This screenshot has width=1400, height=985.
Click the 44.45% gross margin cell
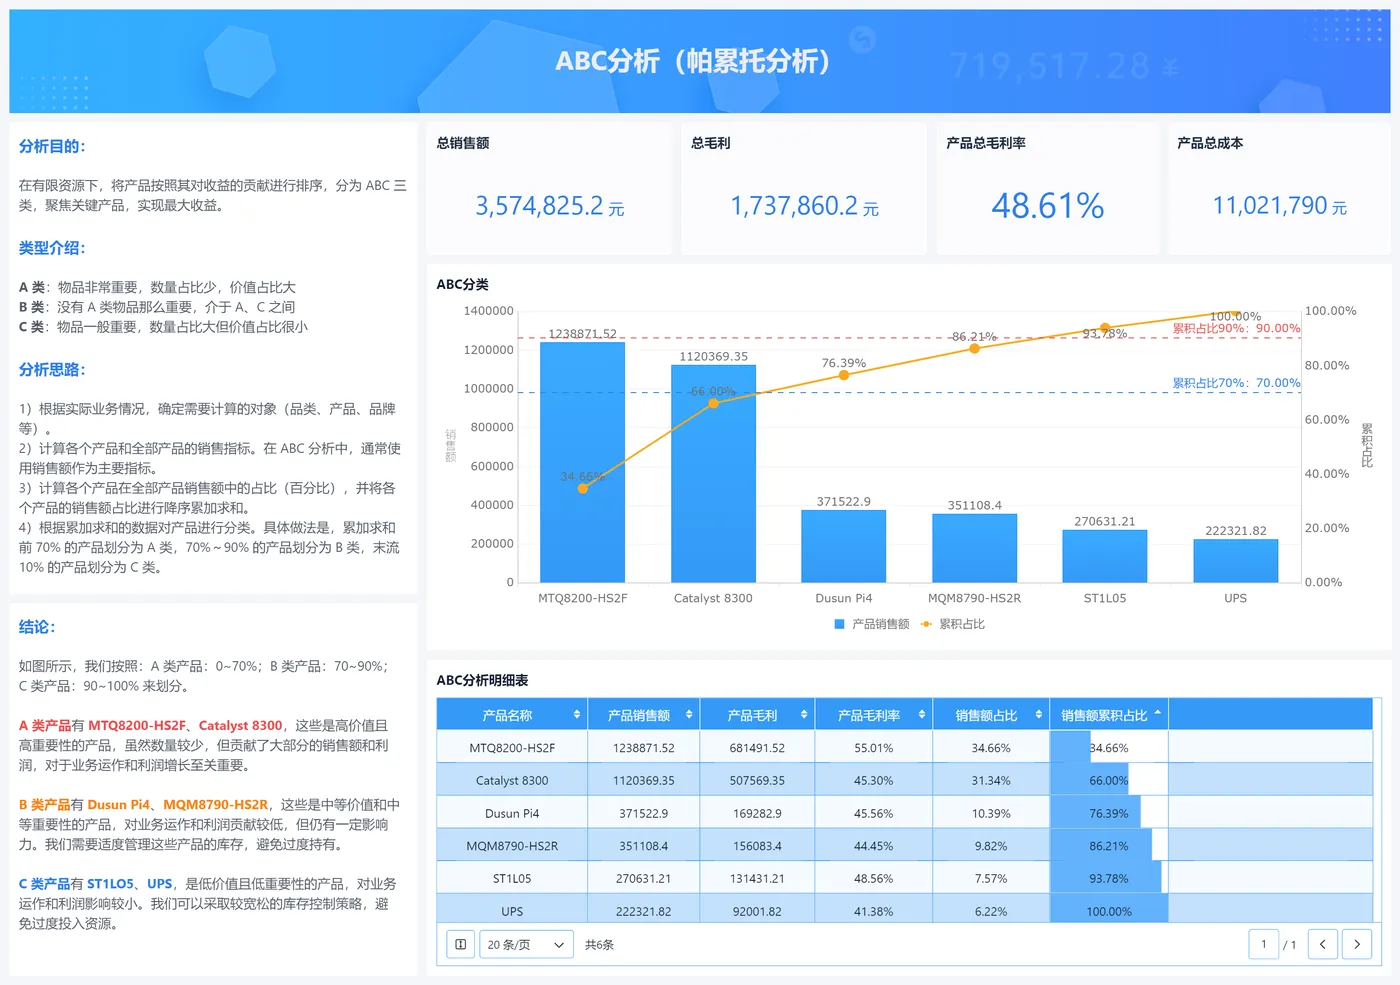pos(874,846)
